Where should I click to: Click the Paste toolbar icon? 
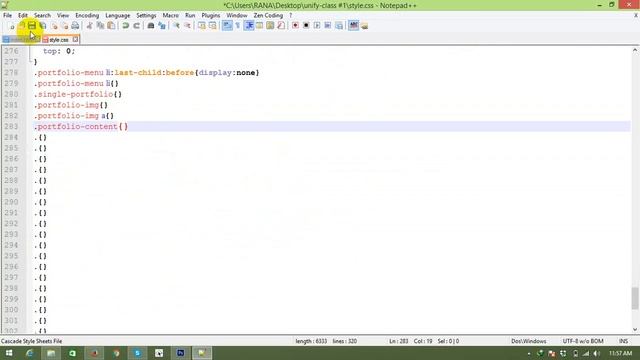[111, 26]
